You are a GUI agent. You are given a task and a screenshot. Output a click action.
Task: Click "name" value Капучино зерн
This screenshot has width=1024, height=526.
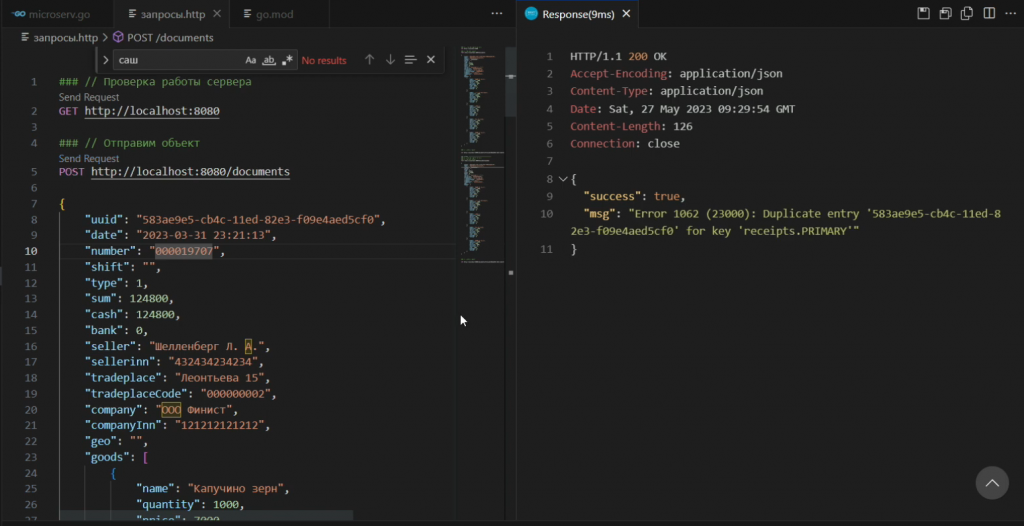(238, 489)
